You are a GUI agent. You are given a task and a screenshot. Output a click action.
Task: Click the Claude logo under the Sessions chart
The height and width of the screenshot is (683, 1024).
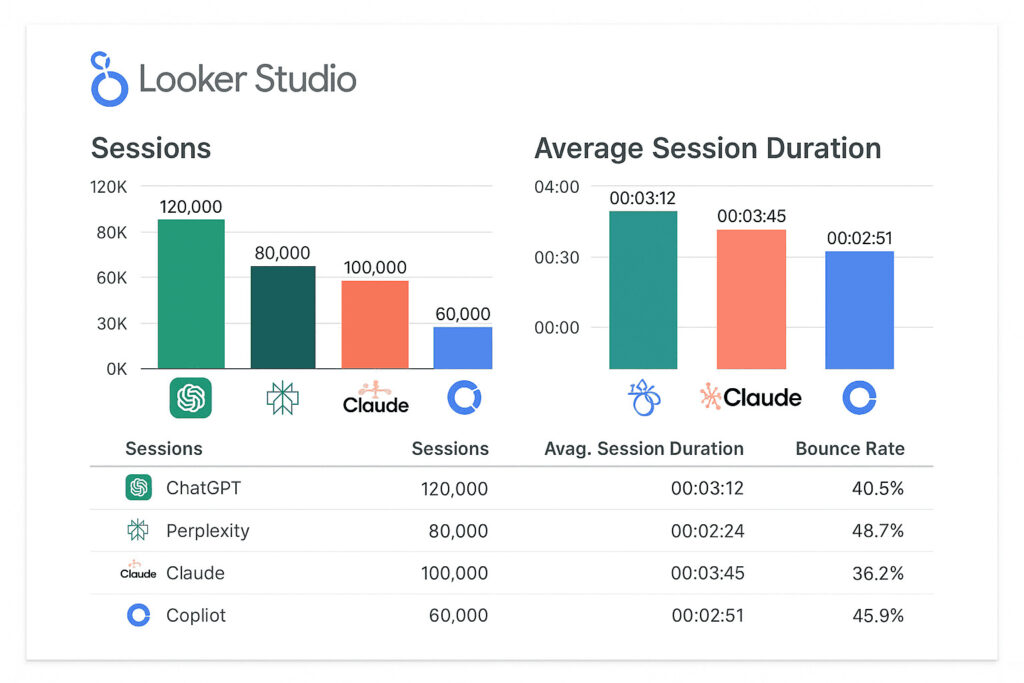click(376, 398)
